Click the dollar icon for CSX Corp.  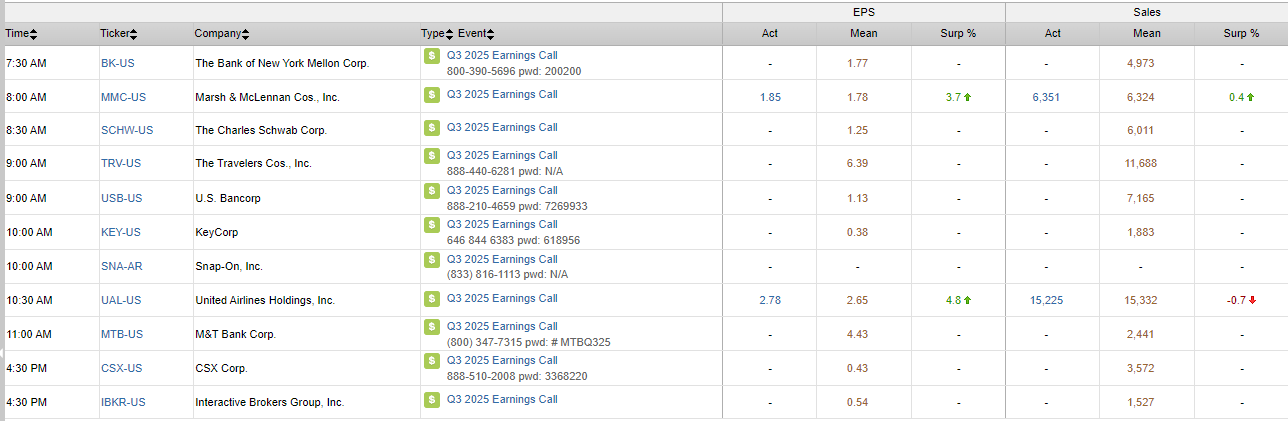pos(432,361)
